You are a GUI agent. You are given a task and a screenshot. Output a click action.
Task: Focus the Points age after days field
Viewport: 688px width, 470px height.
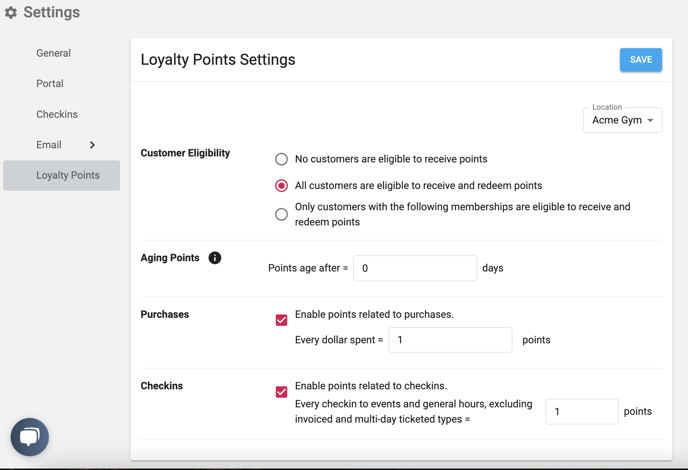415,268
